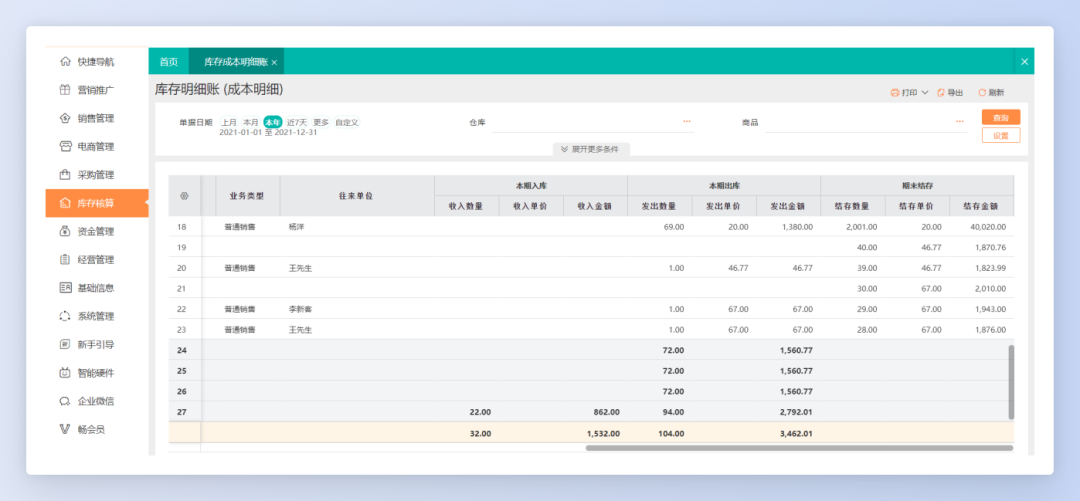Screen dimensions: 1080x501
Task: Open 快捷导航 via its house icon
Action: point(65,61)
